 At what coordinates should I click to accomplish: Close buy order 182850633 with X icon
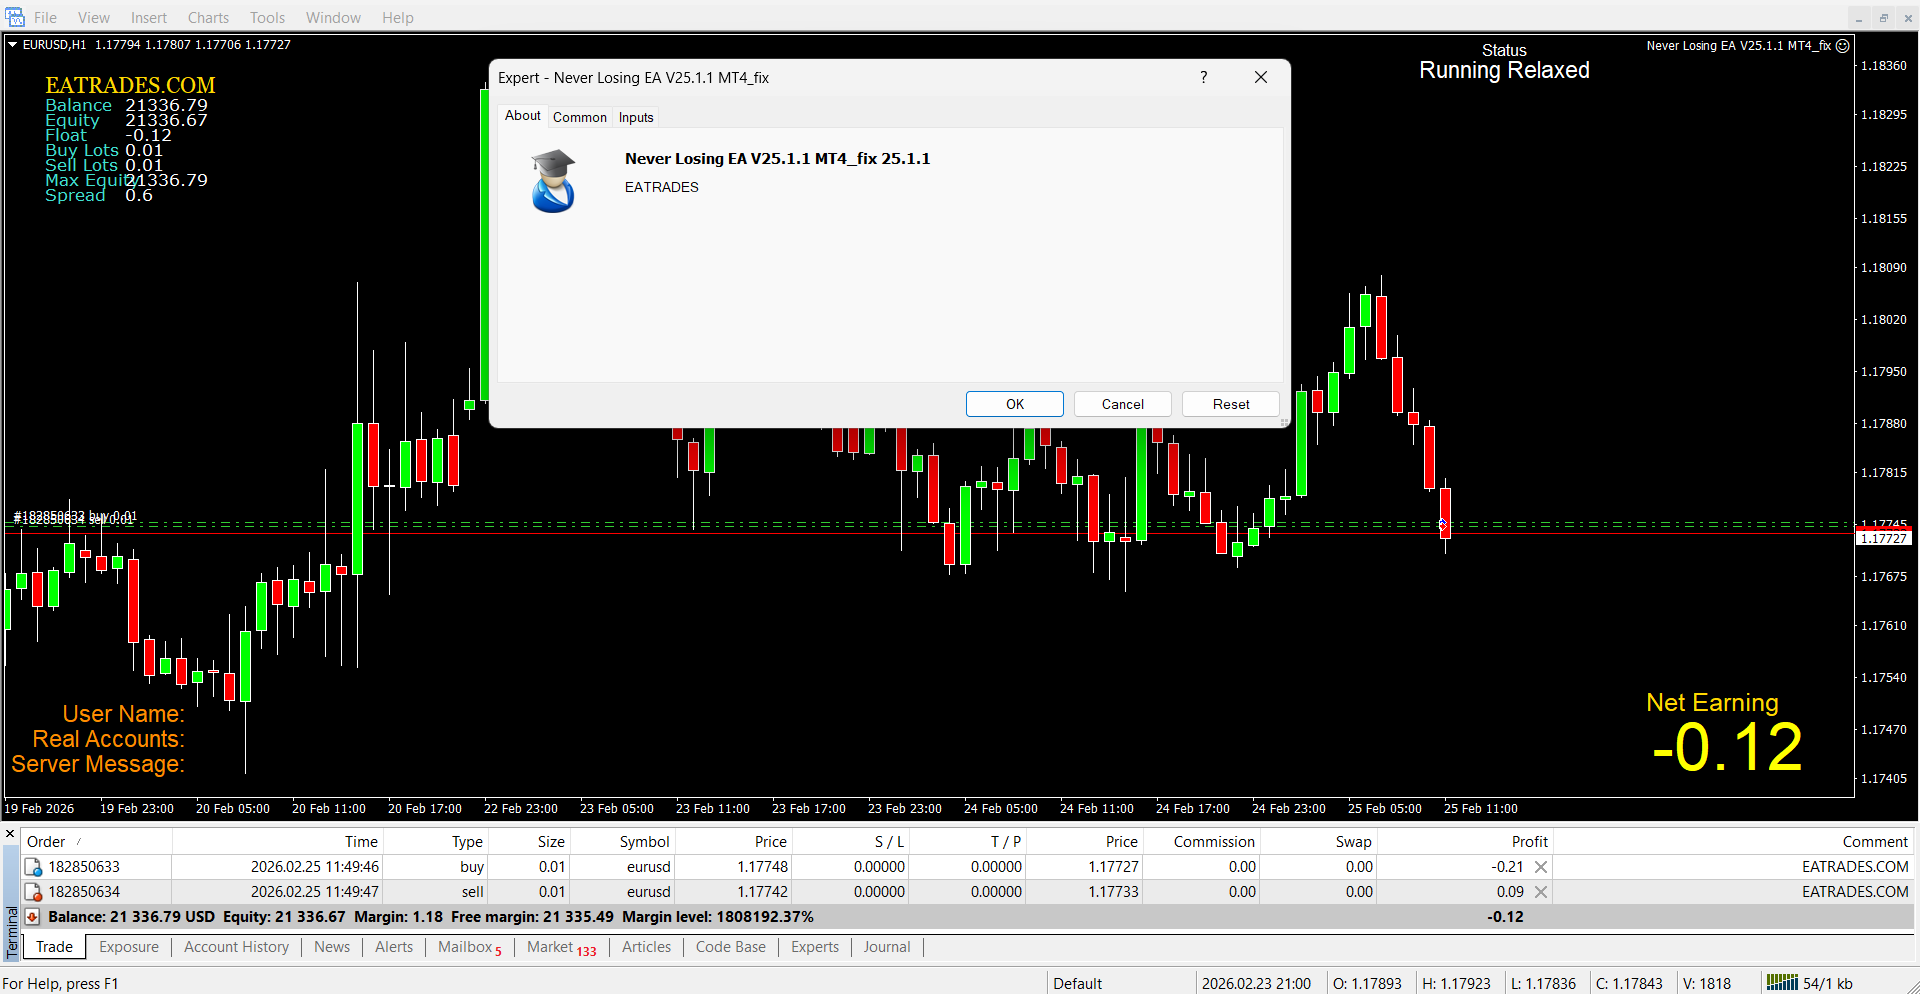tap(1541, 867)
